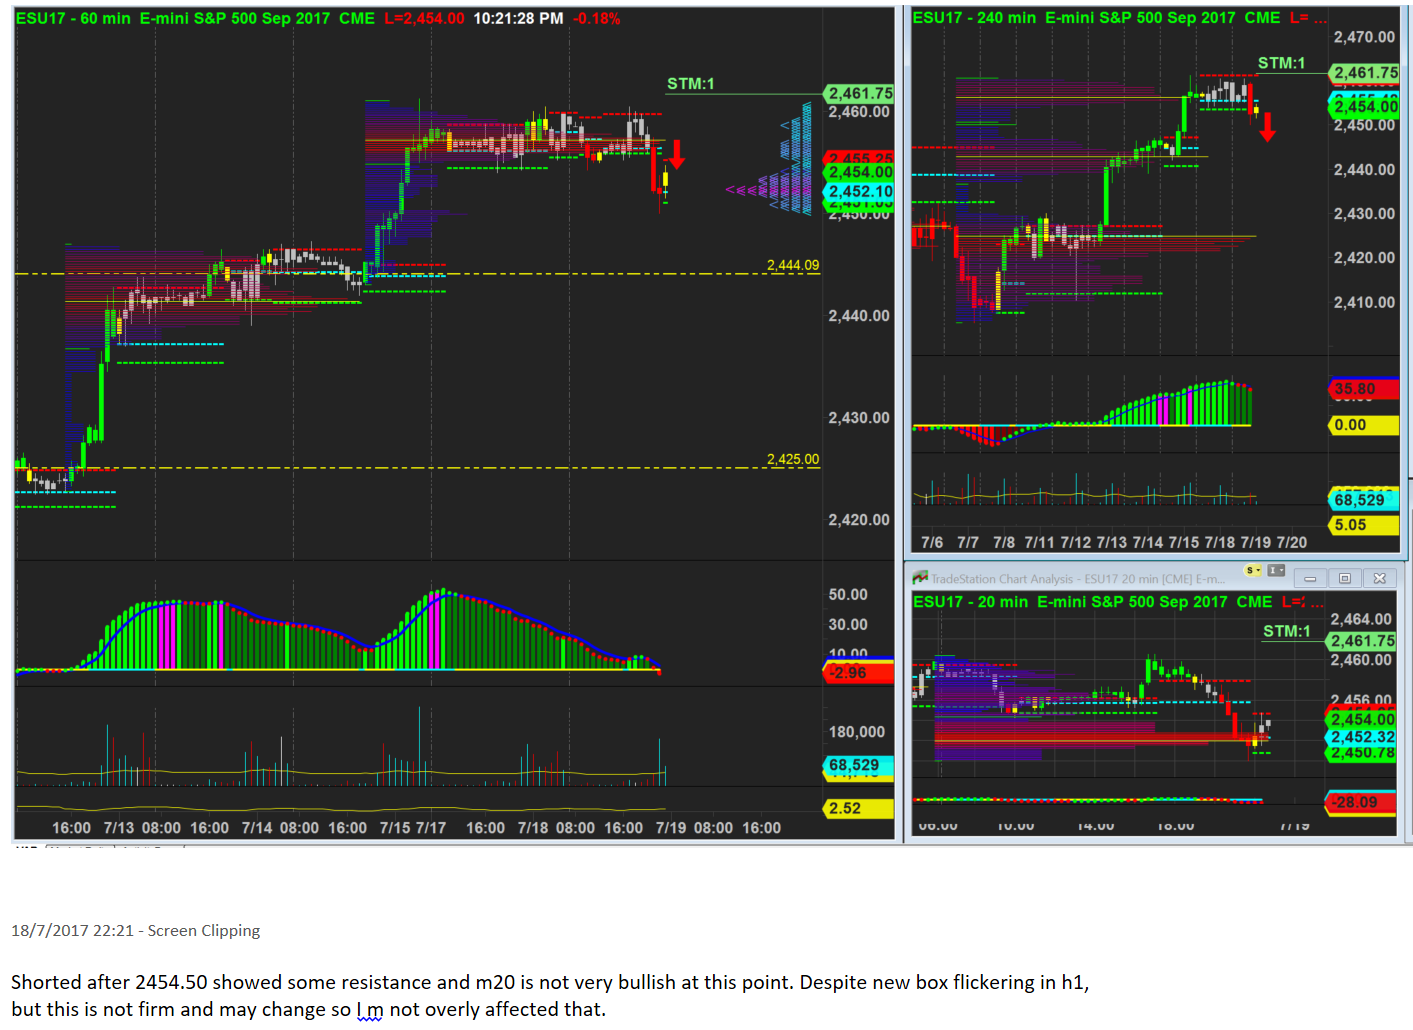This screenshot has width=1413, height=1030.
Task: Click the 'ESU17 - 60 min' chart header text
Action: tap(73, 18)
